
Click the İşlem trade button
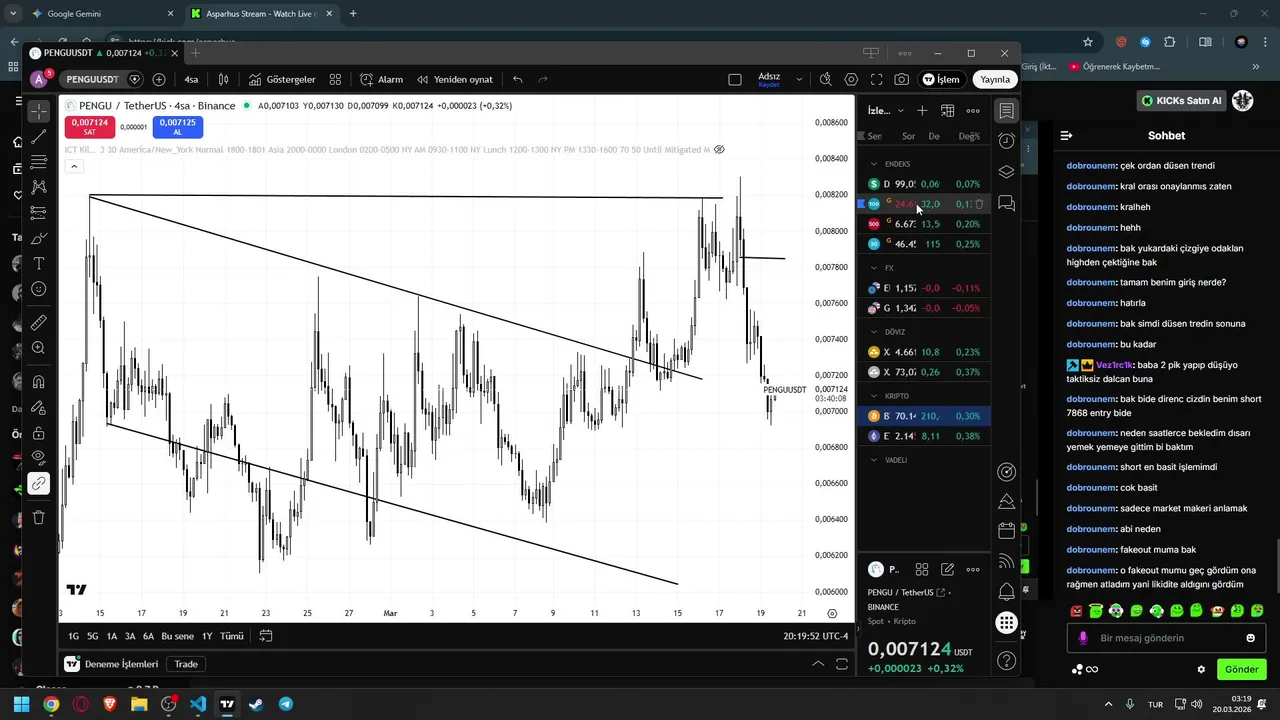[x=941, y=79]
